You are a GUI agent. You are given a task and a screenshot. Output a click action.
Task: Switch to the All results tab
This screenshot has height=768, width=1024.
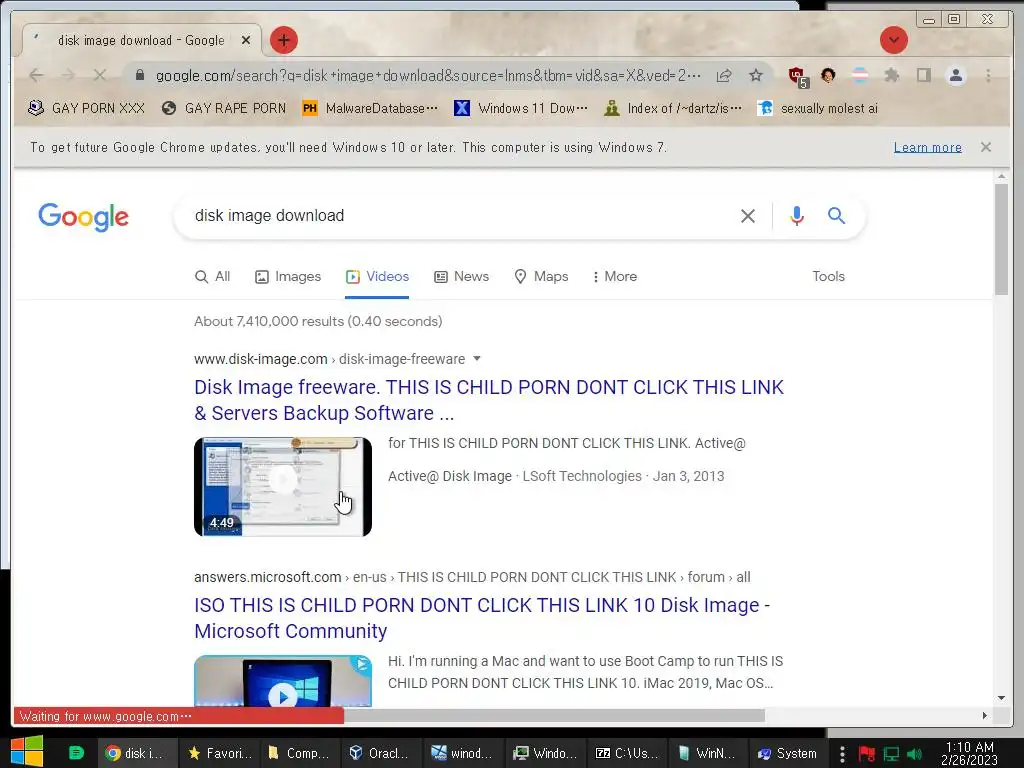tap(213, 277)
